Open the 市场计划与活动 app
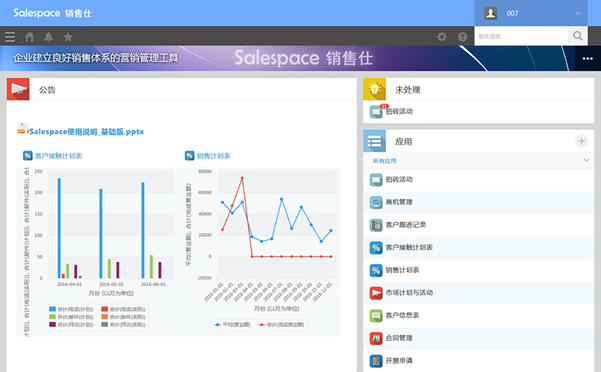Viewport: 601px width, 372px height. (478, 293)
